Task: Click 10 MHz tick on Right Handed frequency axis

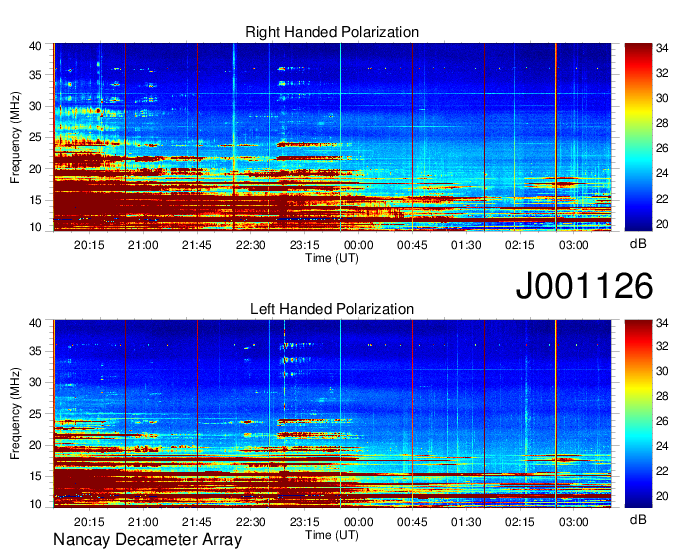Action: tap(35, 227)
